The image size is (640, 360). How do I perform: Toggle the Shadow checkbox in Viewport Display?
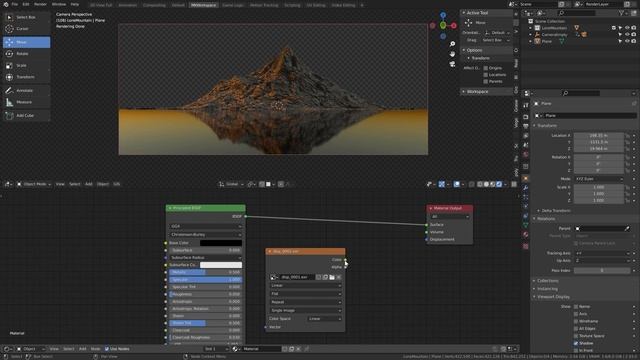tap(576, 343)
